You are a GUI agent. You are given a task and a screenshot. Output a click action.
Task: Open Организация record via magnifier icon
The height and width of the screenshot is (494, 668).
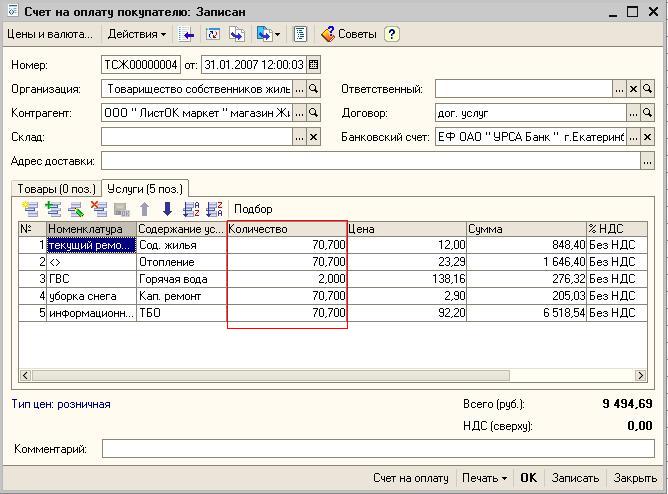click(x=314, y=89)
